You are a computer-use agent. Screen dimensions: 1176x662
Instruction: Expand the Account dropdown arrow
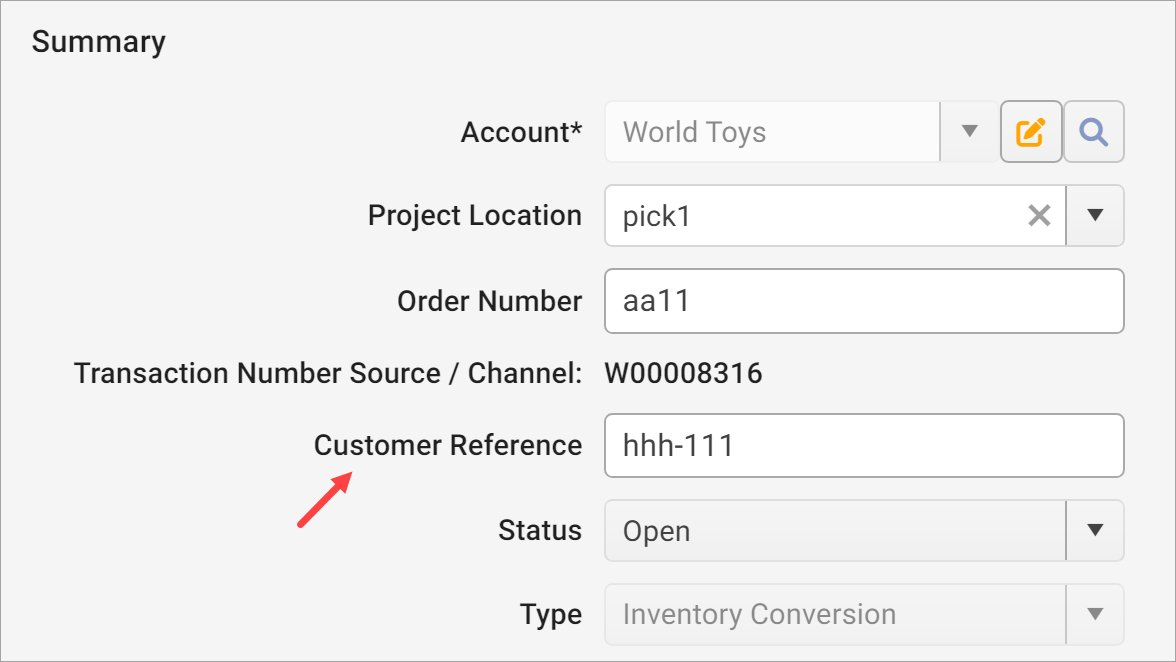pyautogui.click(x=968, y=131)
